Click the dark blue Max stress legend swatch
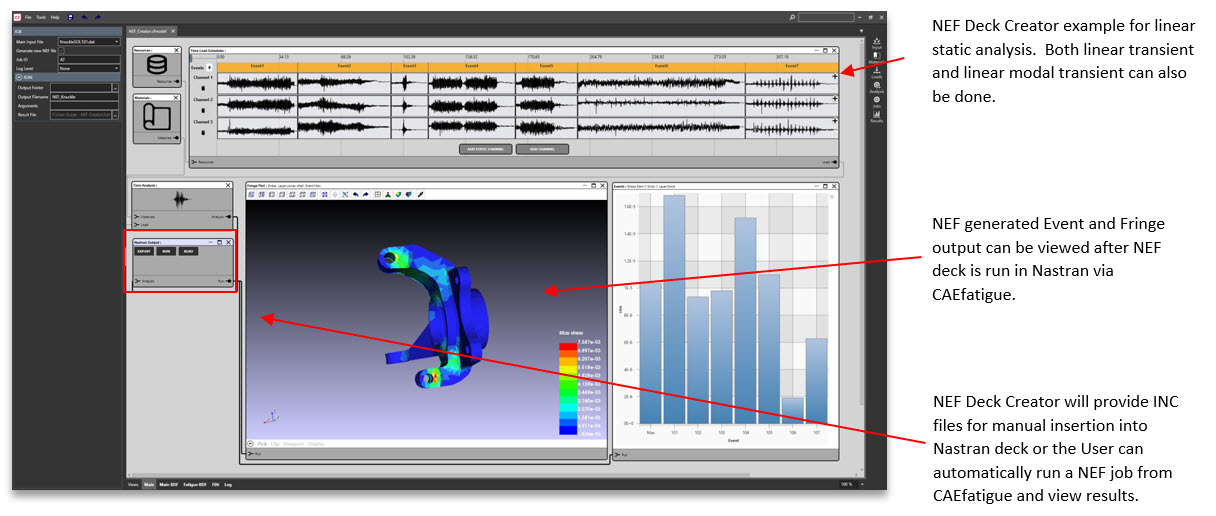1216x516 pixels. click(568, 431)
